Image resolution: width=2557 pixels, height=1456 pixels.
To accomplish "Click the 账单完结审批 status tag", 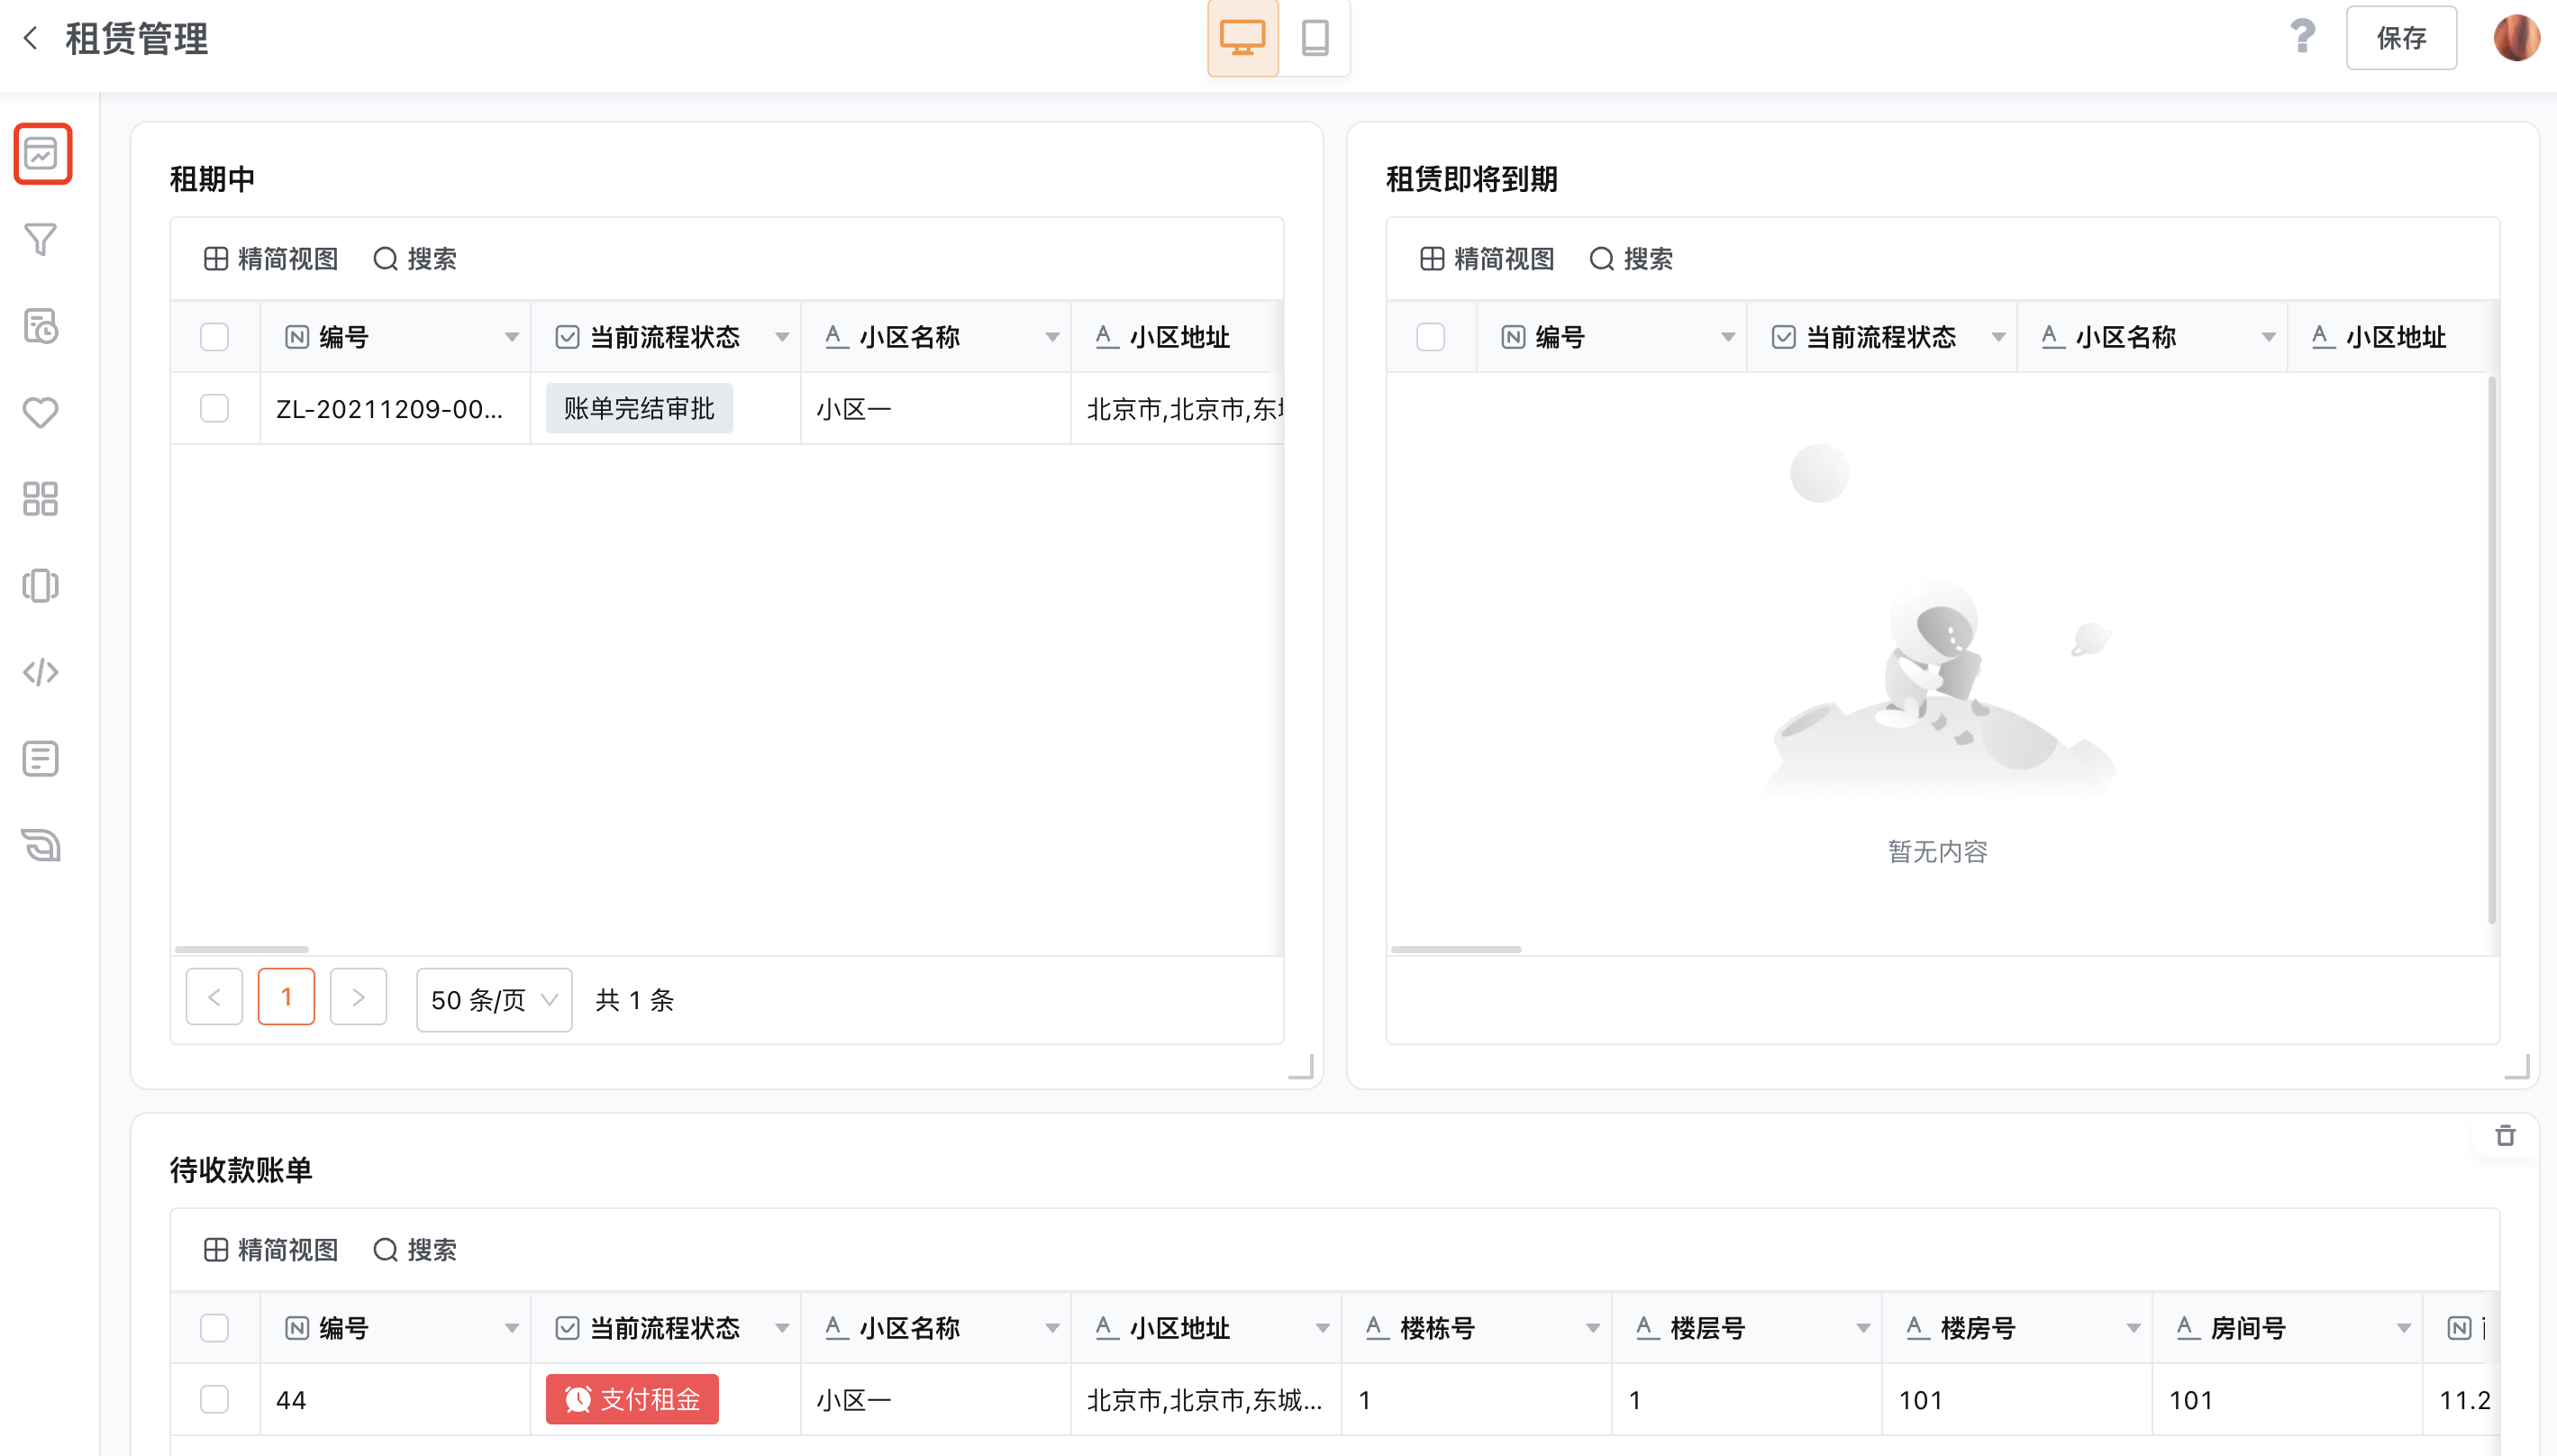I will tap(639, 408).
